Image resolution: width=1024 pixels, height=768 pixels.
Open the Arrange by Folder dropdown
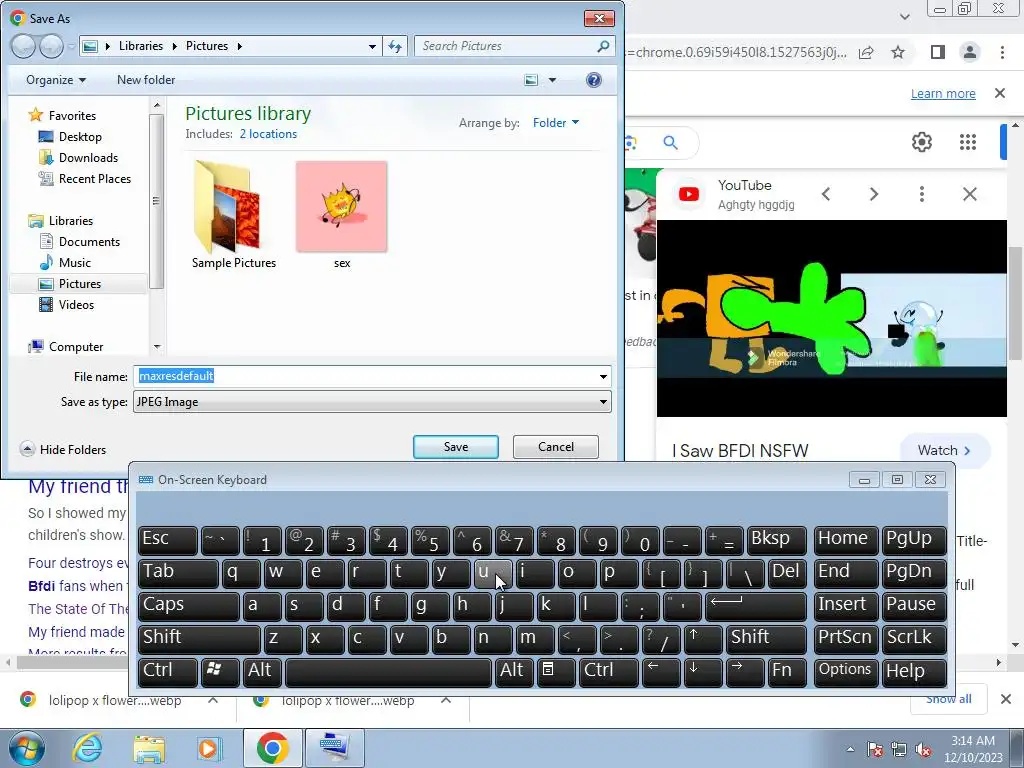[556, 123]
